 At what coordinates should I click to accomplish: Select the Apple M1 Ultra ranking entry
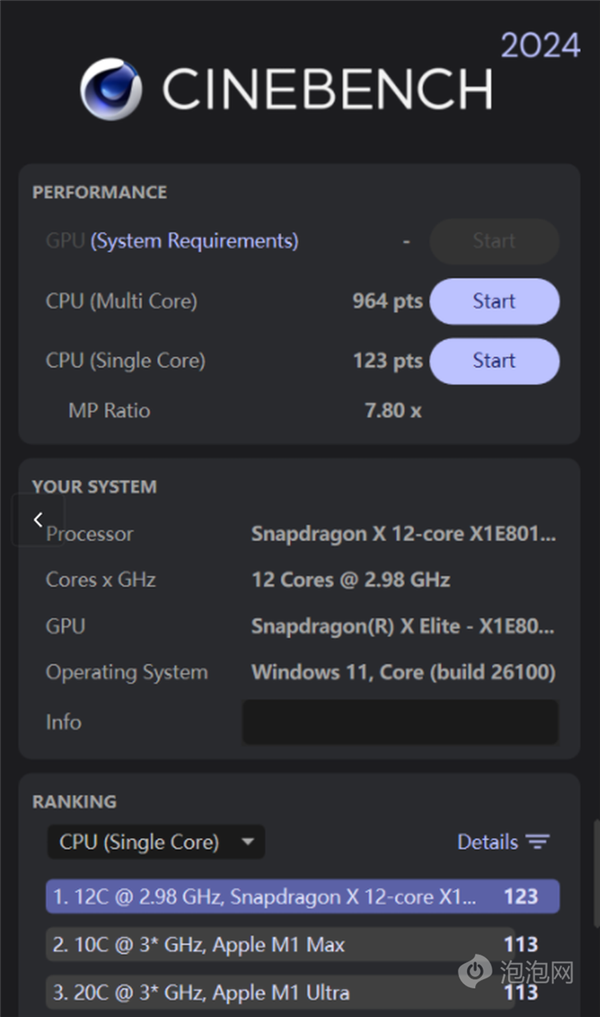(x=300, y=992)
